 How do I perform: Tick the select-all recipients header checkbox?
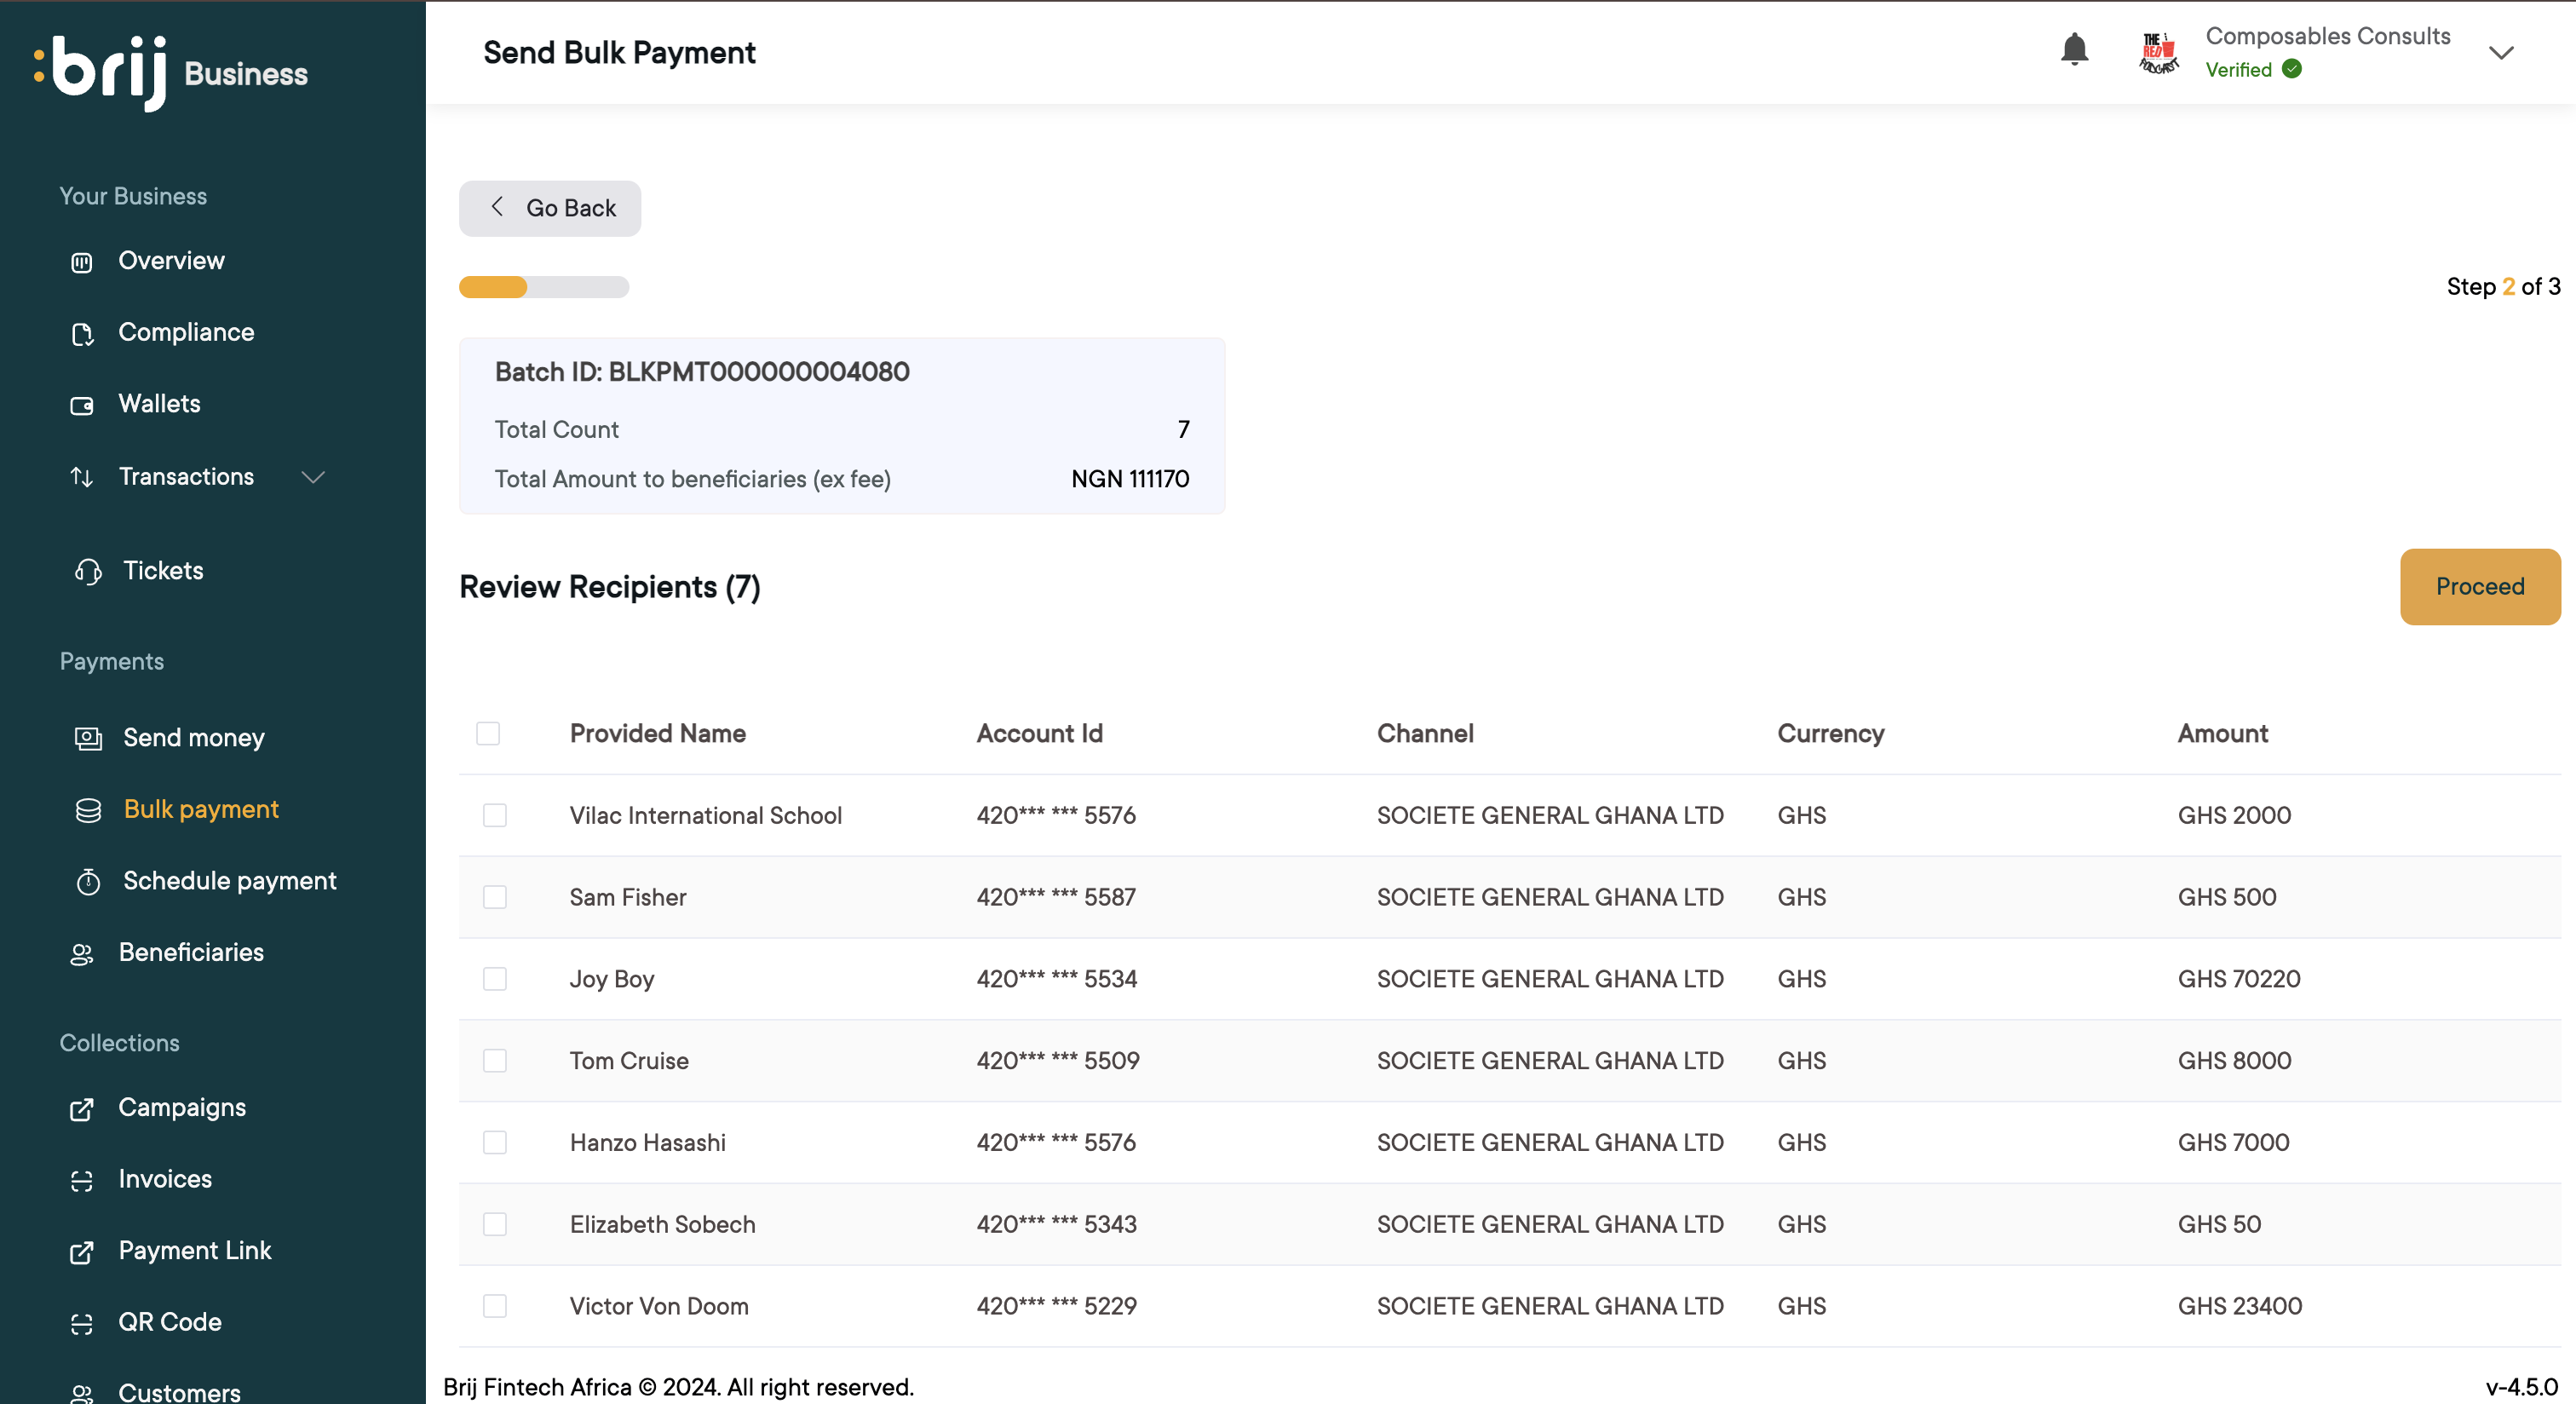(488, 733)
